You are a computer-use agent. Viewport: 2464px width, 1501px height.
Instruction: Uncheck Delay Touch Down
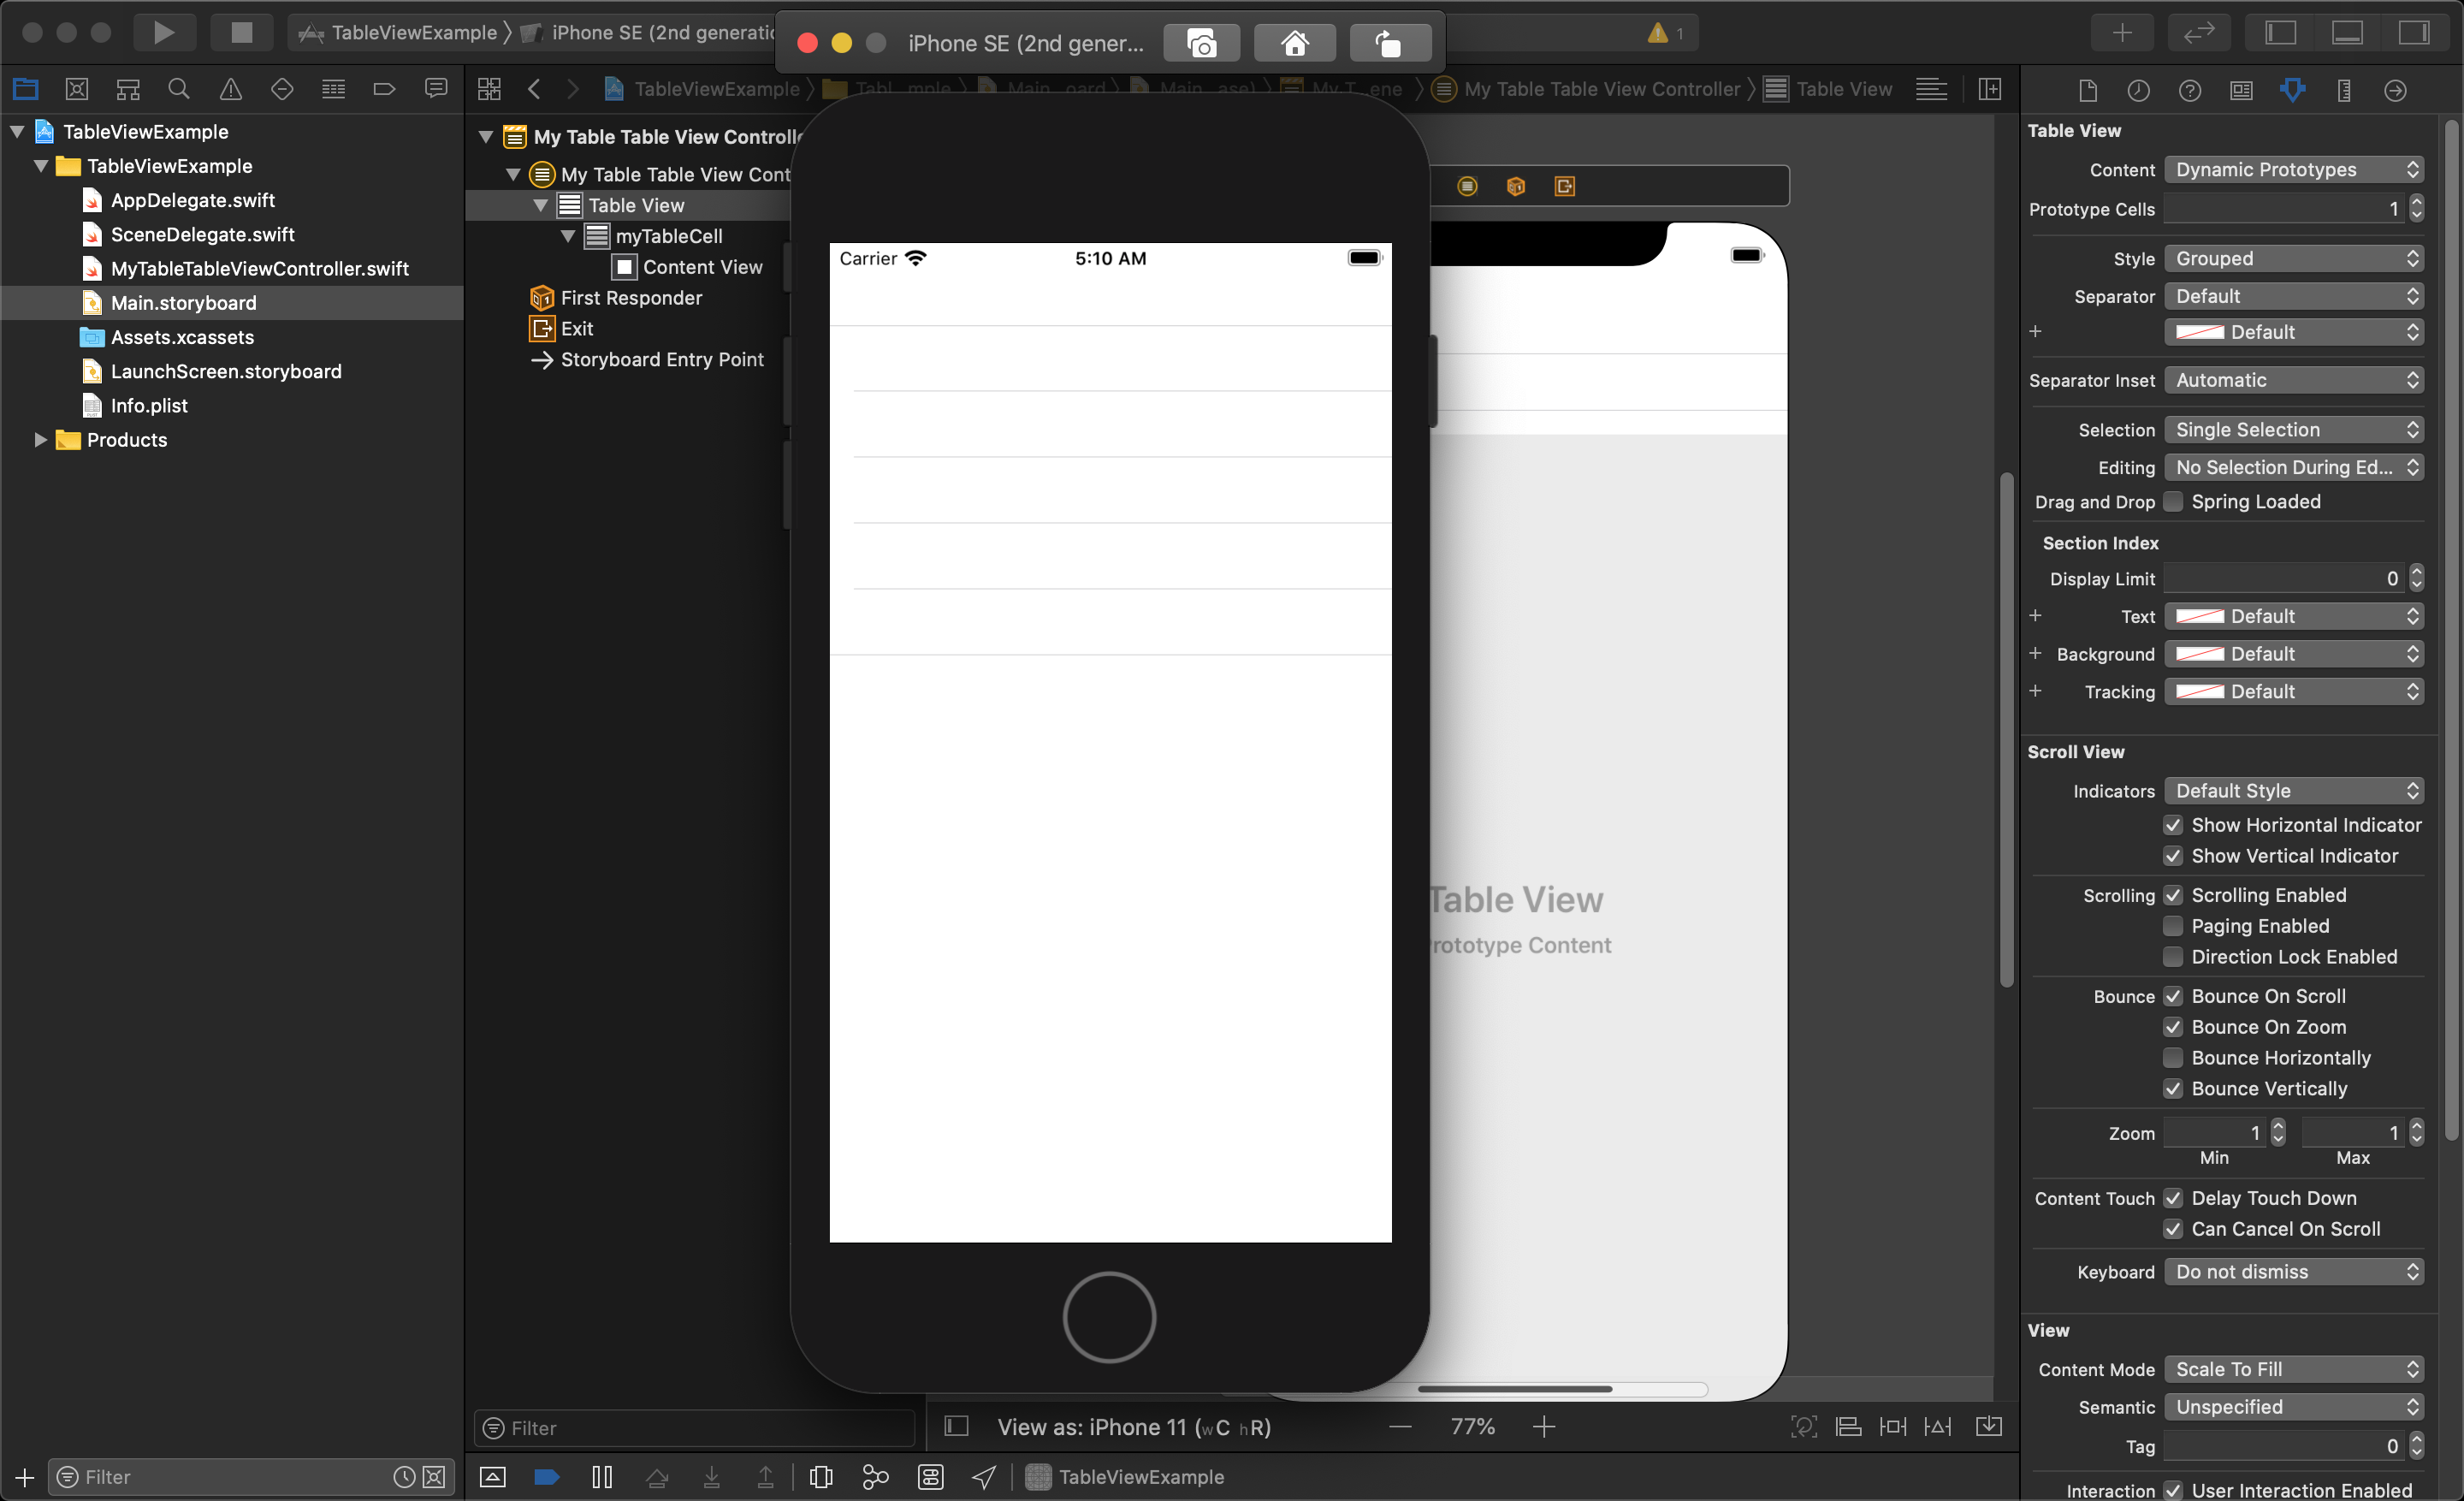point(2173,1198)
